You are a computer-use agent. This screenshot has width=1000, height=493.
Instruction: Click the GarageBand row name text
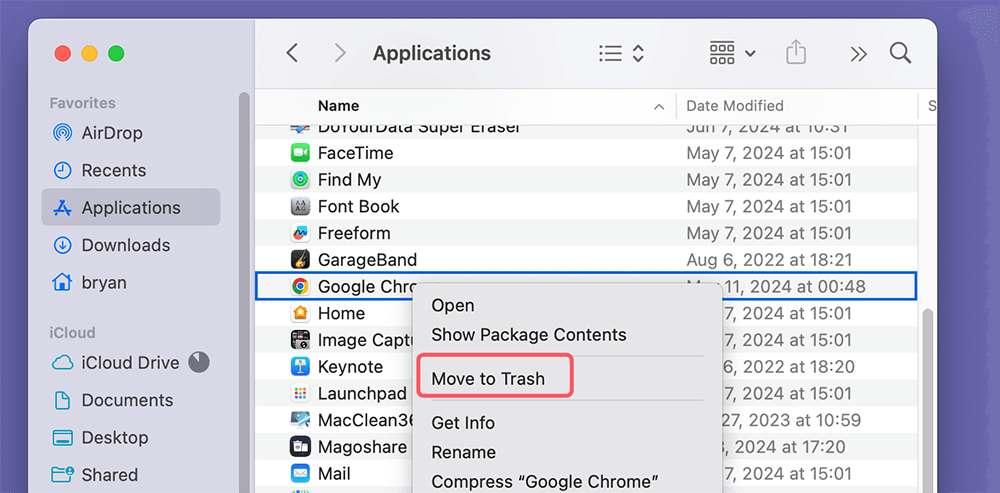[x=367, y=260]
